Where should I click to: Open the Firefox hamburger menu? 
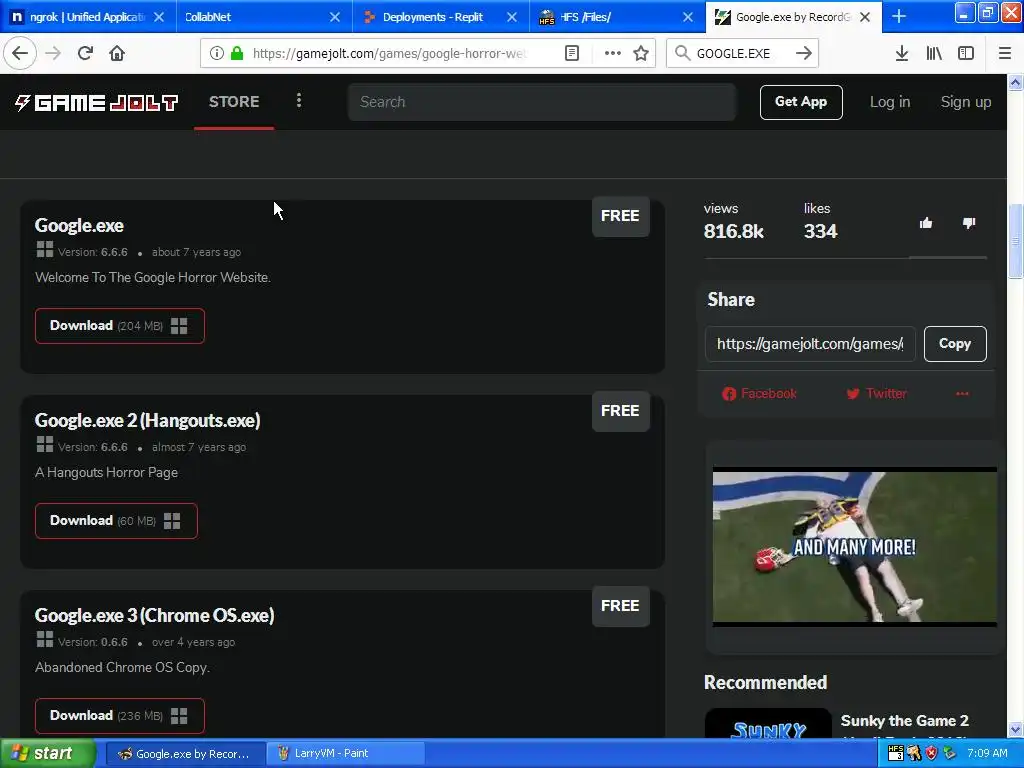[x=1005, y=53]
